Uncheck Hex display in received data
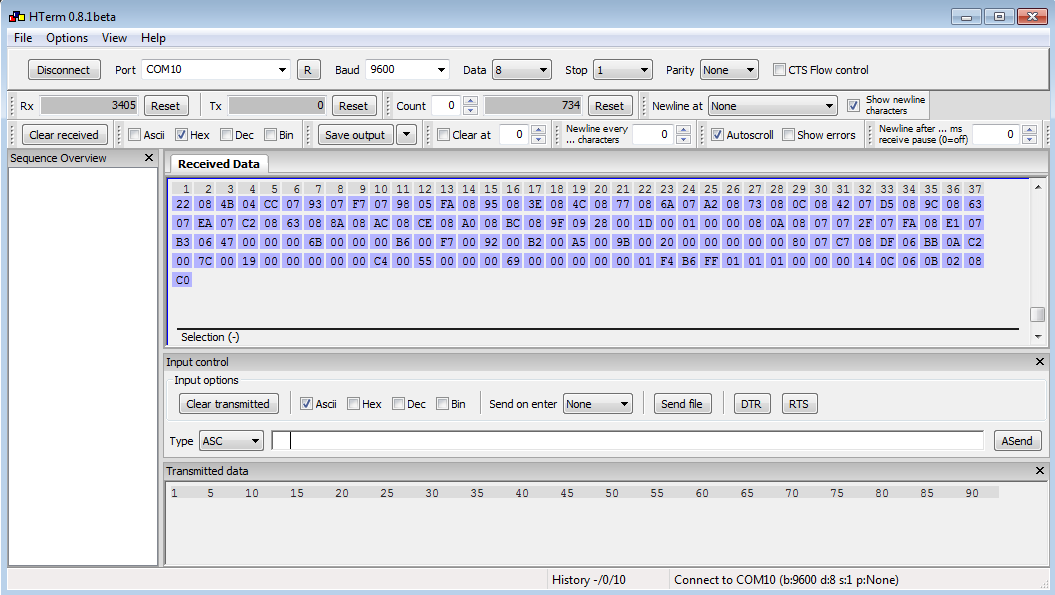This screenshot has height=595, width=1055. 182,135
